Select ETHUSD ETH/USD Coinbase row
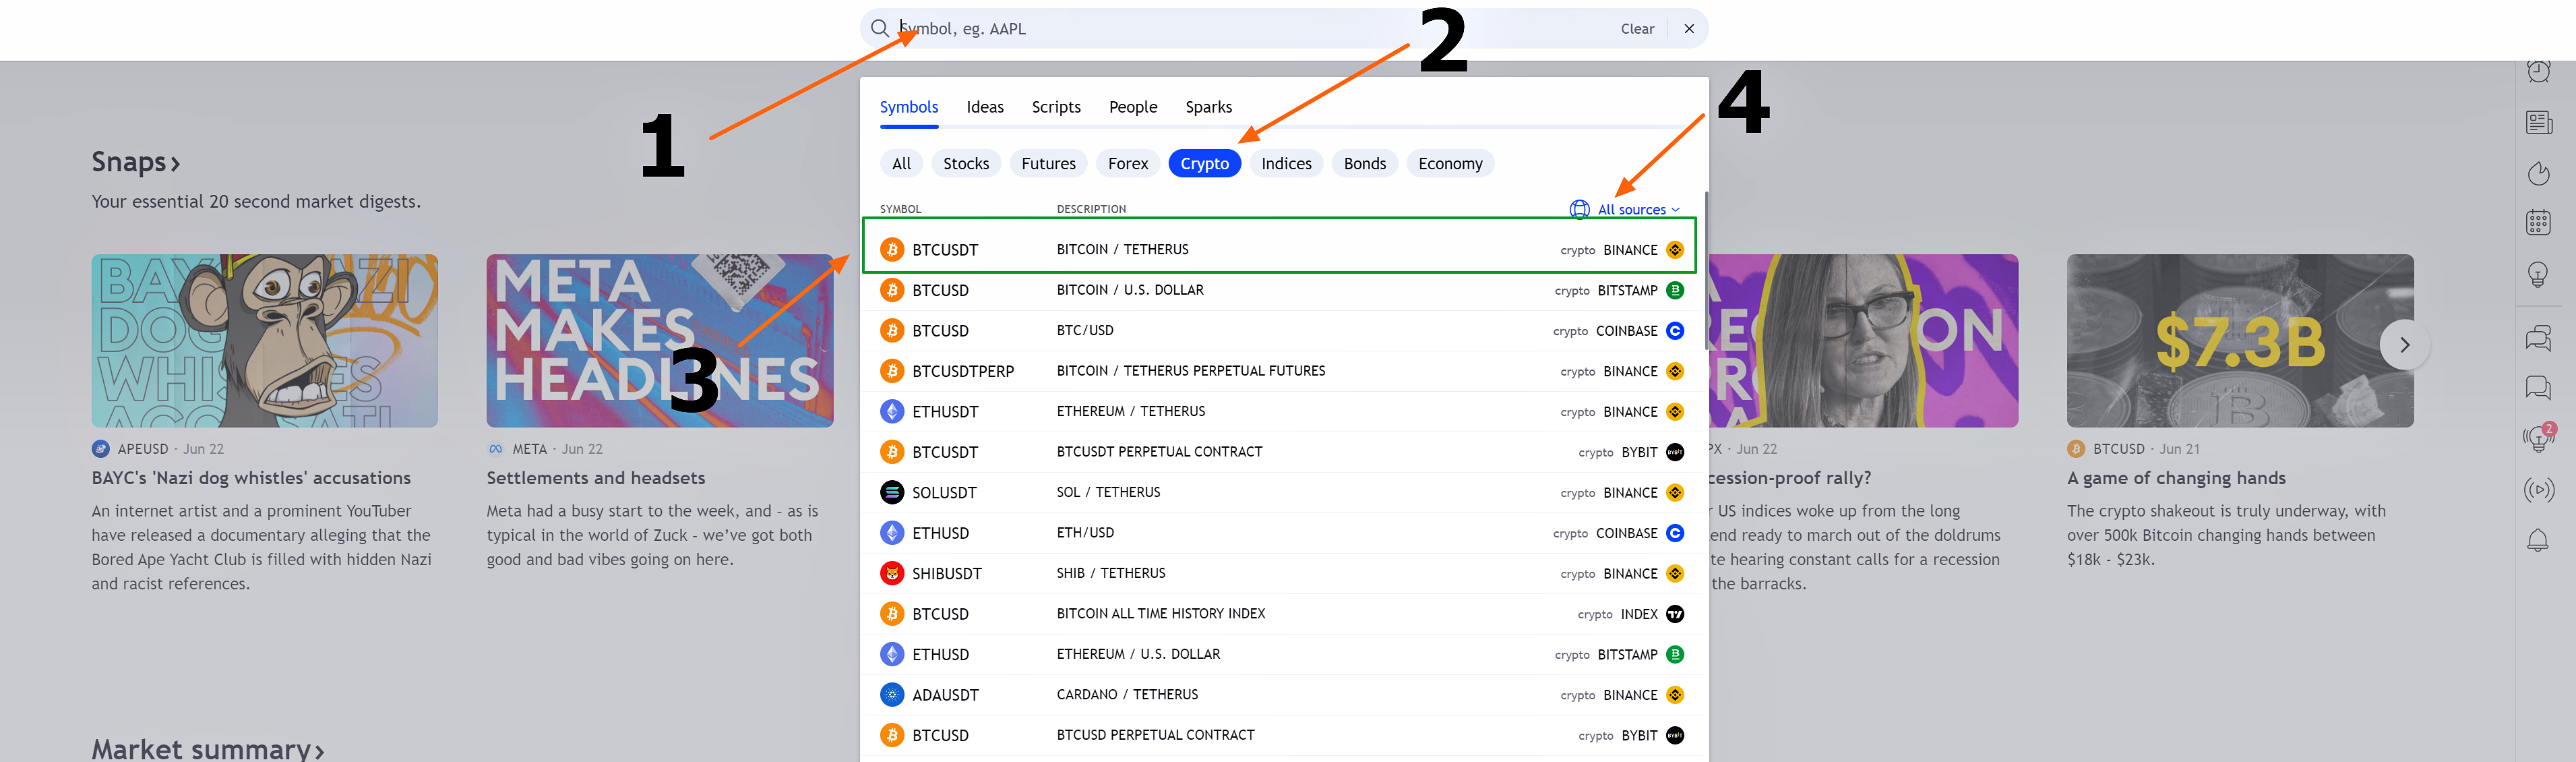The width and height of the screenshot is (2576, 762). click(1281, 533)
